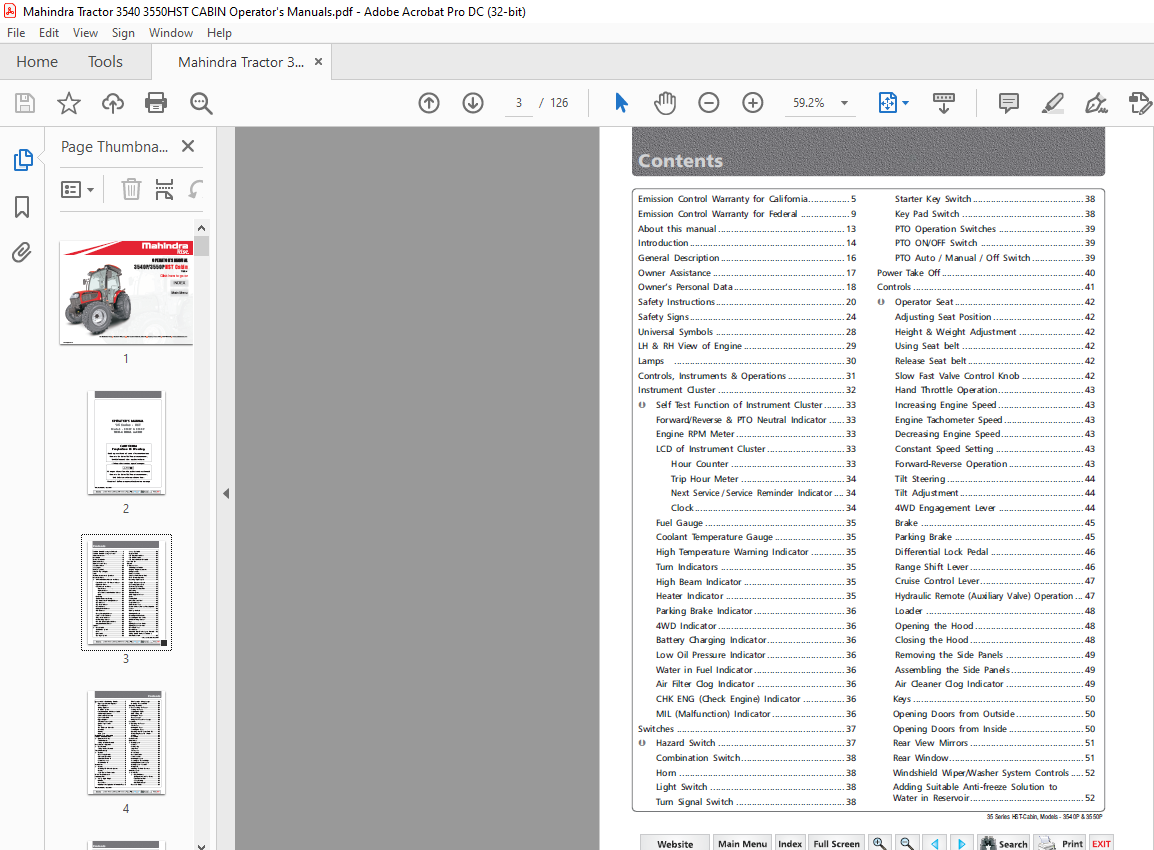Add a comment sticky note
The height and width of the screenshot is (850, 1154).
coord(1009,103)
